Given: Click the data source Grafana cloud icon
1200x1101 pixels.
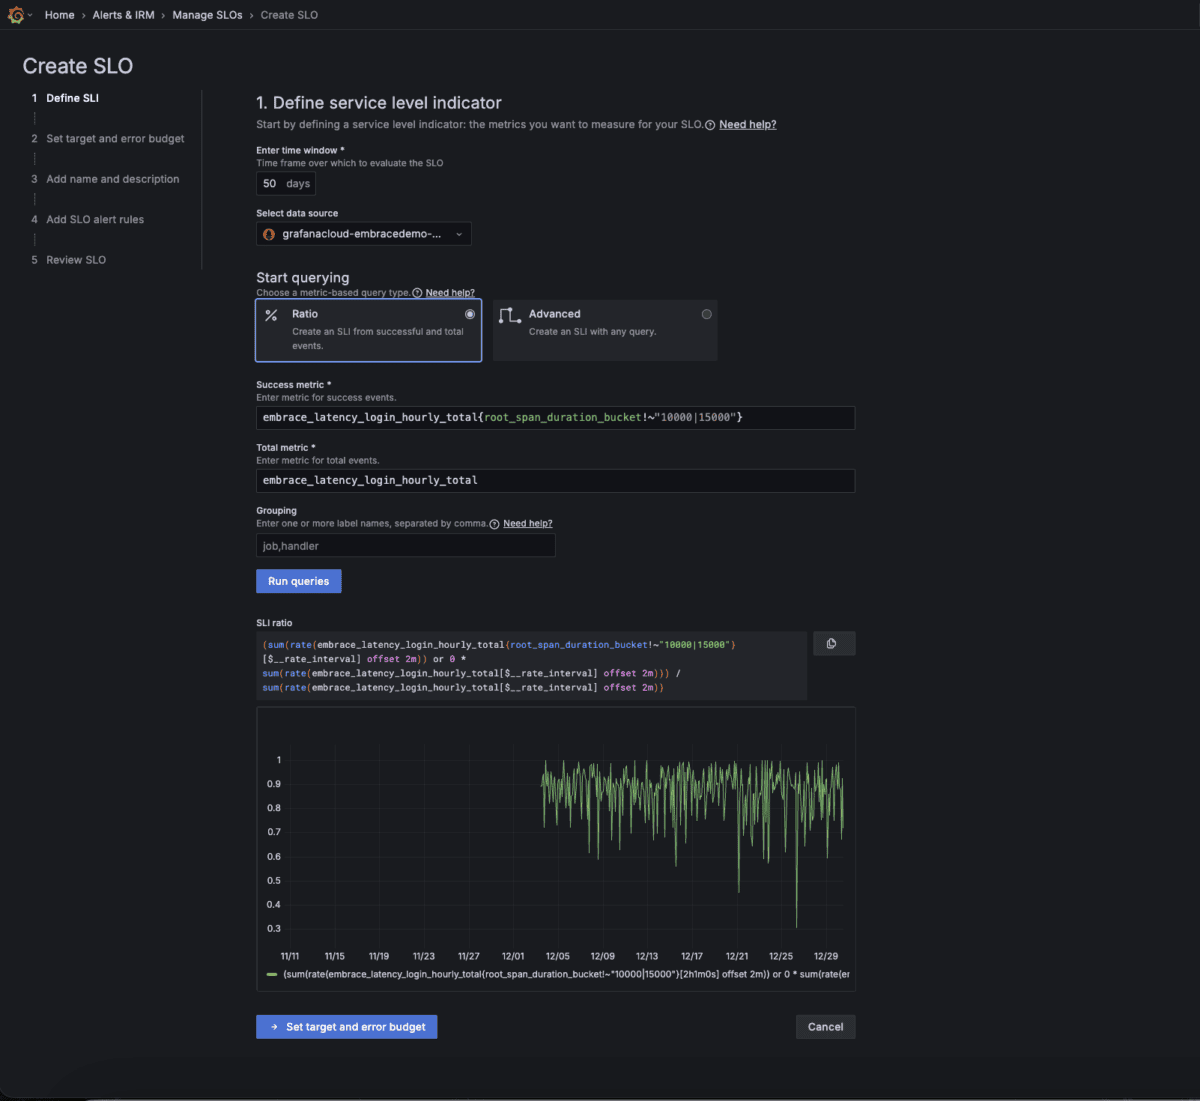Looking at the screenshot, I should click(269, 234).
